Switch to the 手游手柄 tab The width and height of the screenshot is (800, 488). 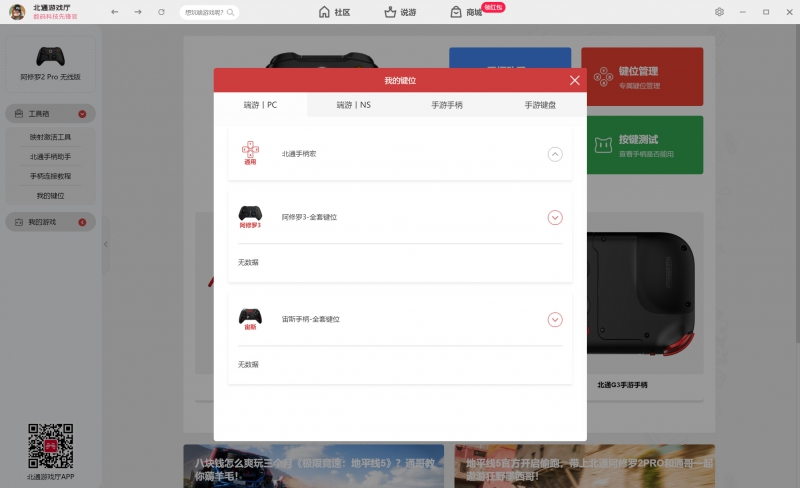point(447,105)
